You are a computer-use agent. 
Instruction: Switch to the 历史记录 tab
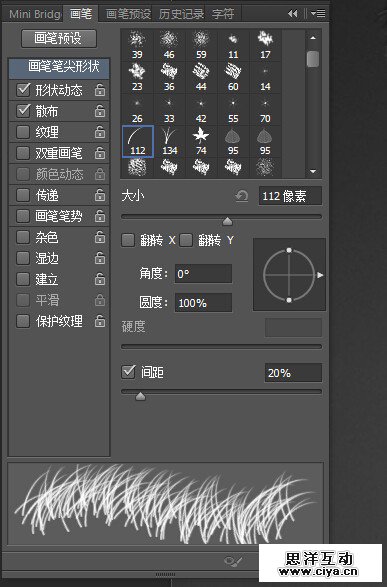point(181,14)
